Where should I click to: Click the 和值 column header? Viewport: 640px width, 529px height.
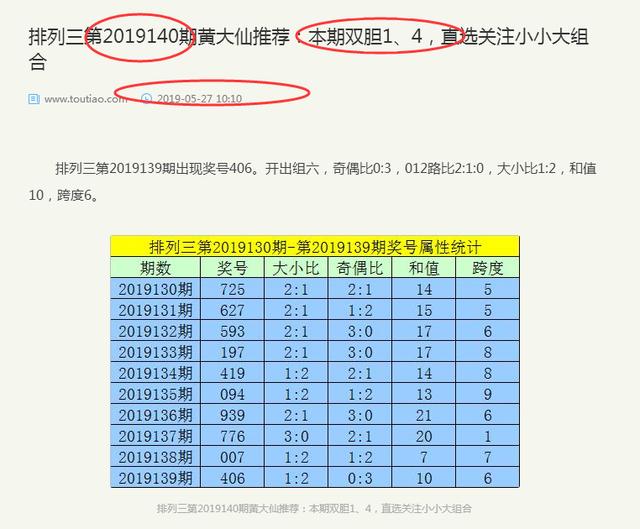pyautogui.click(x=424, y=268)
